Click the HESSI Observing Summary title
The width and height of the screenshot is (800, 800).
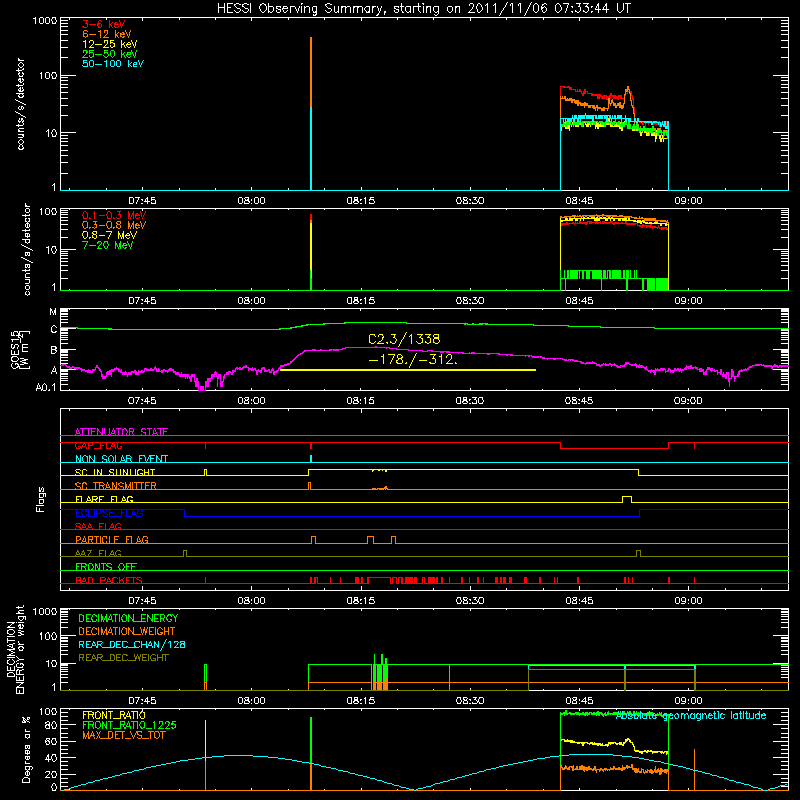click(423, 8)
